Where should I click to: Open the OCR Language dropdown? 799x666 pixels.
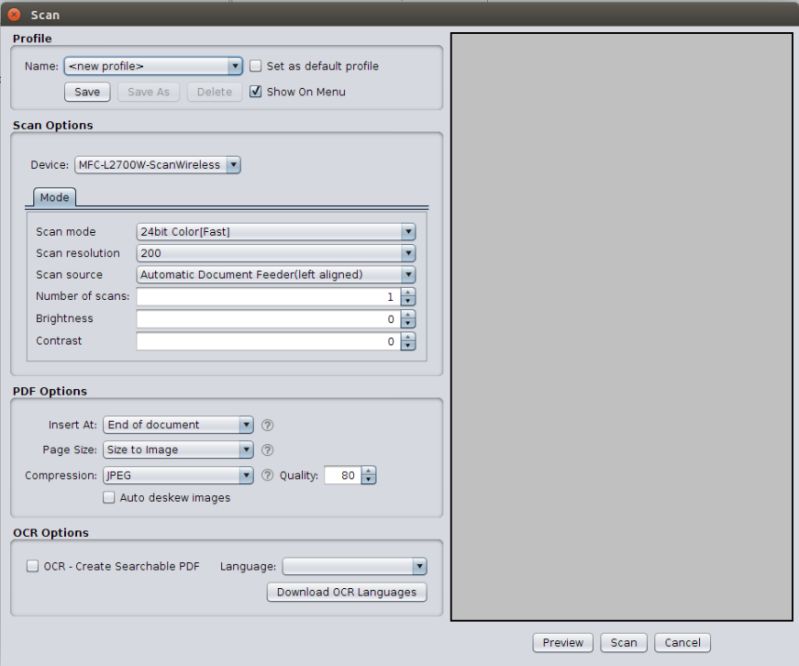coord(355,566)
